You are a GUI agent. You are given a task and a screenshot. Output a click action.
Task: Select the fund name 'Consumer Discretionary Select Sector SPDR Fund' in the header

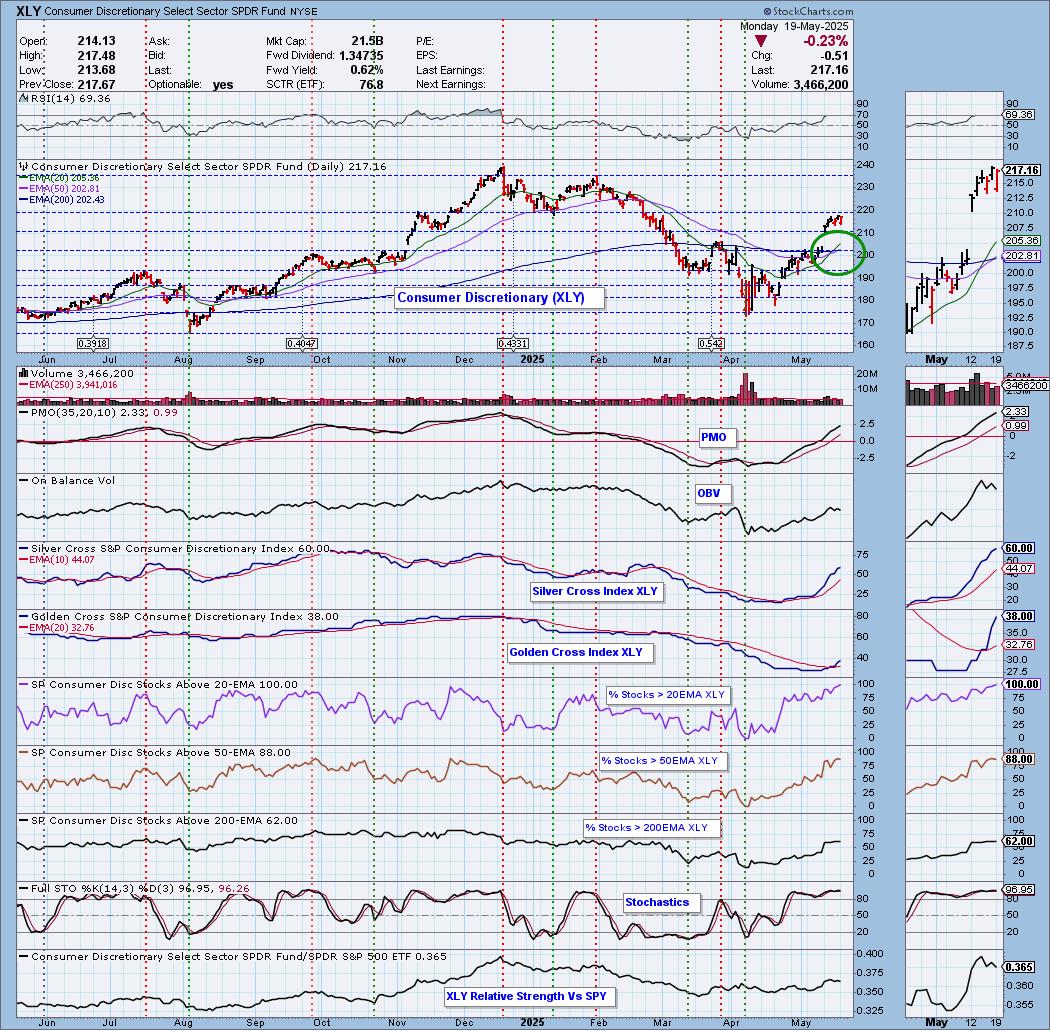[x=165, y=11]
